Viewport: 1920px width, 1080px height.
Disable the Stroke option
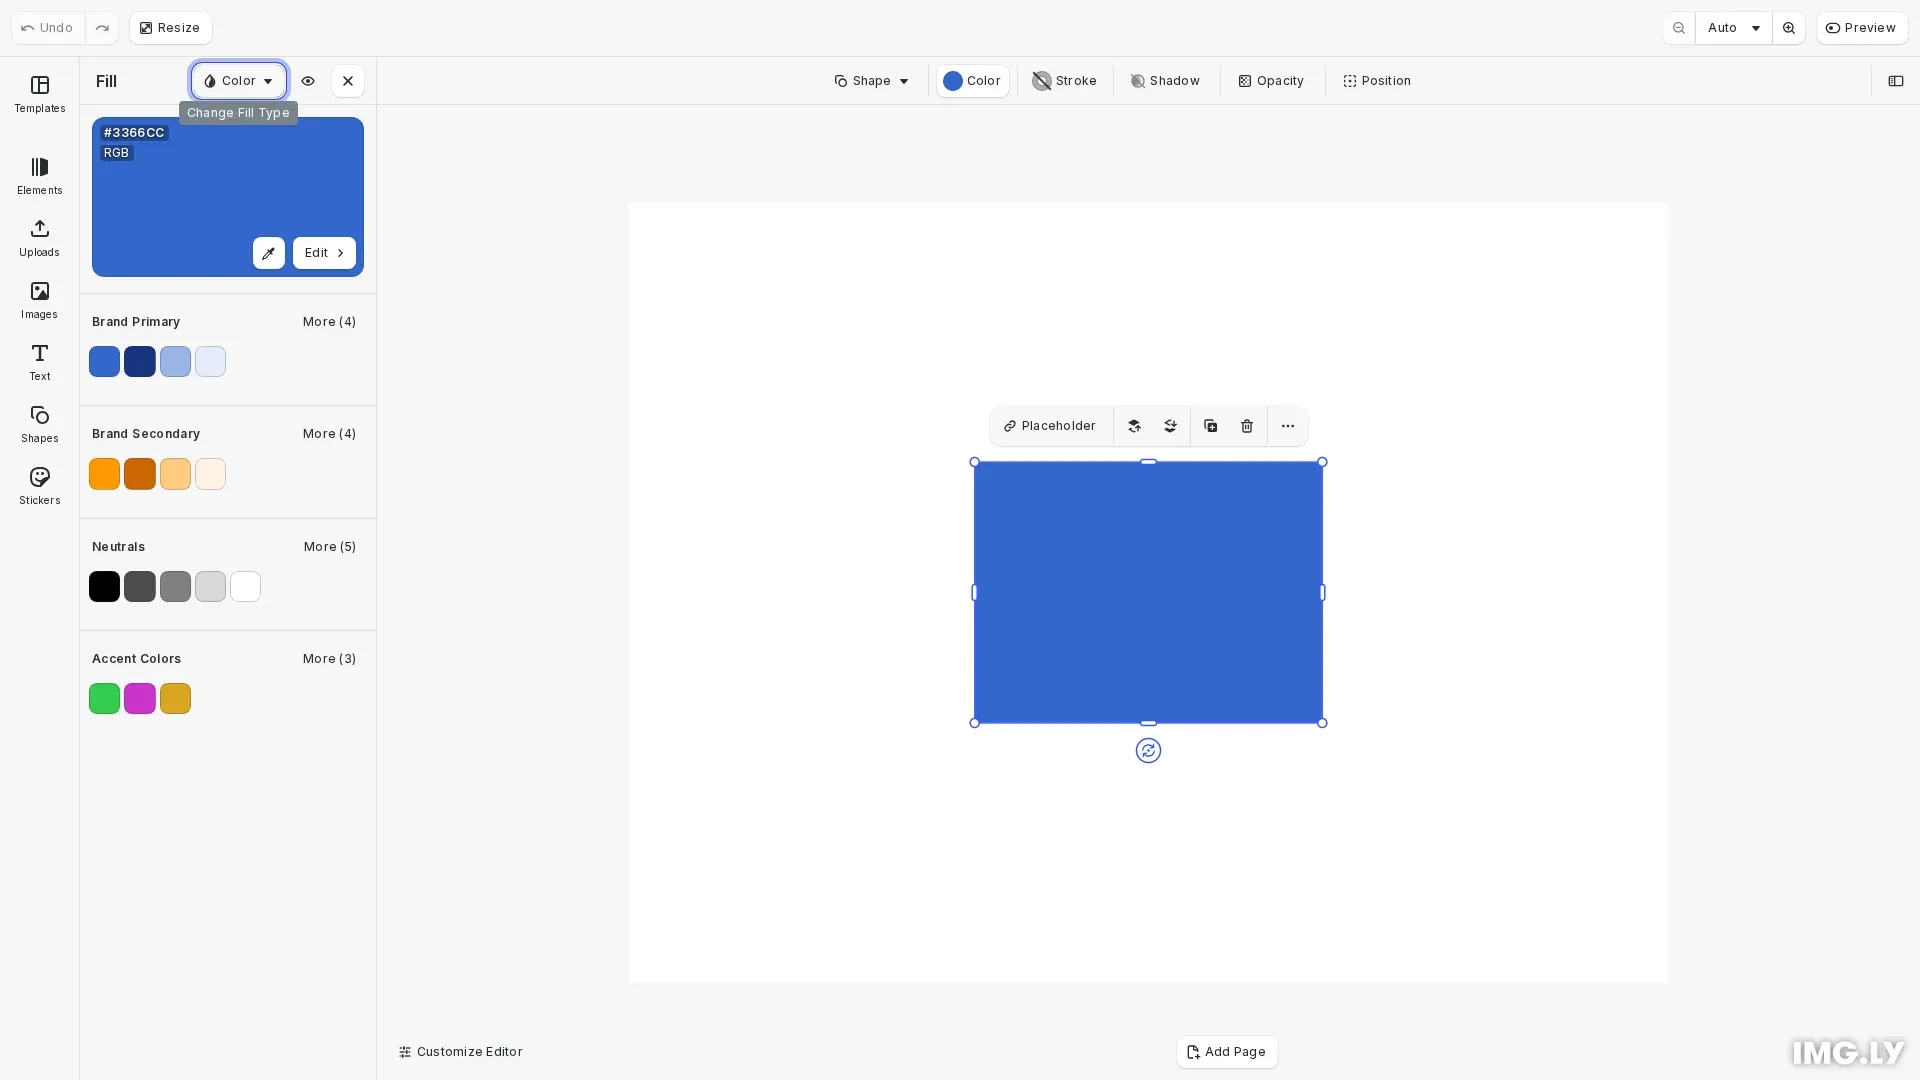1063,80
